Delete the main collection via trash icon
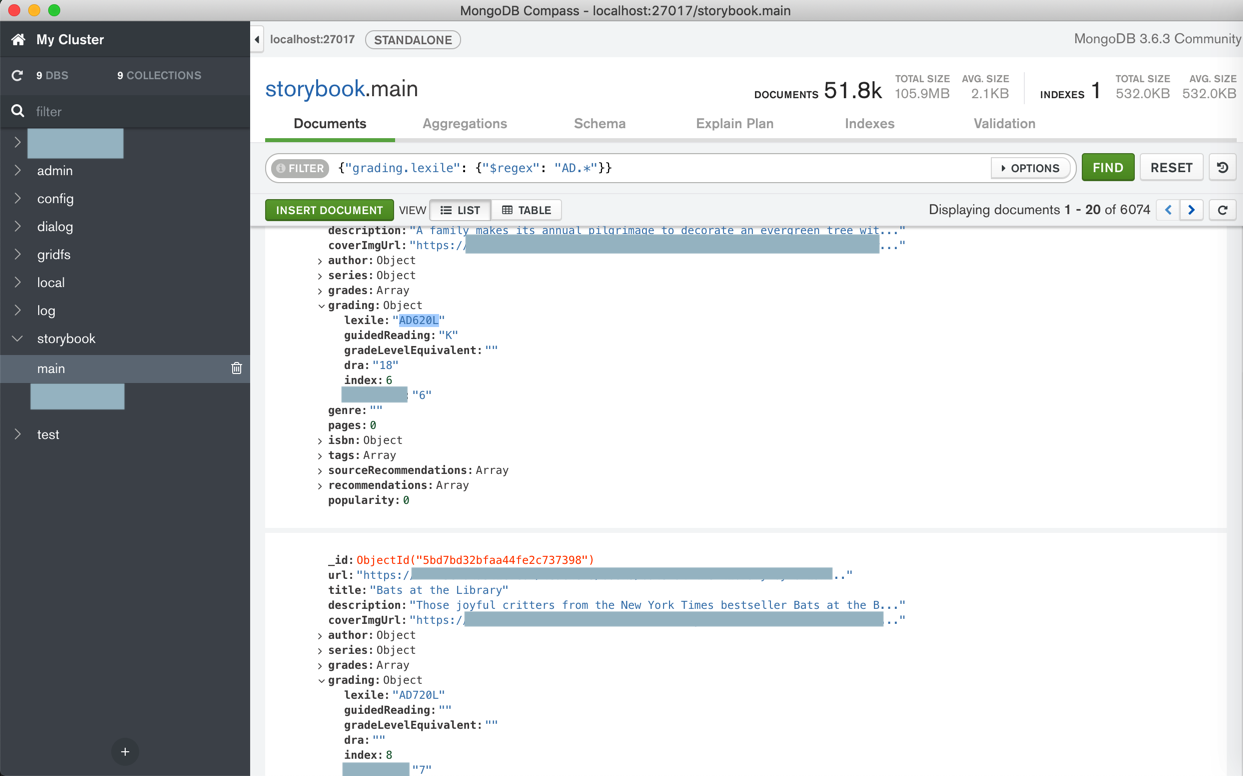Image resolution: width=1243 pixels, height=776 pixels. (x=237, y=368)
